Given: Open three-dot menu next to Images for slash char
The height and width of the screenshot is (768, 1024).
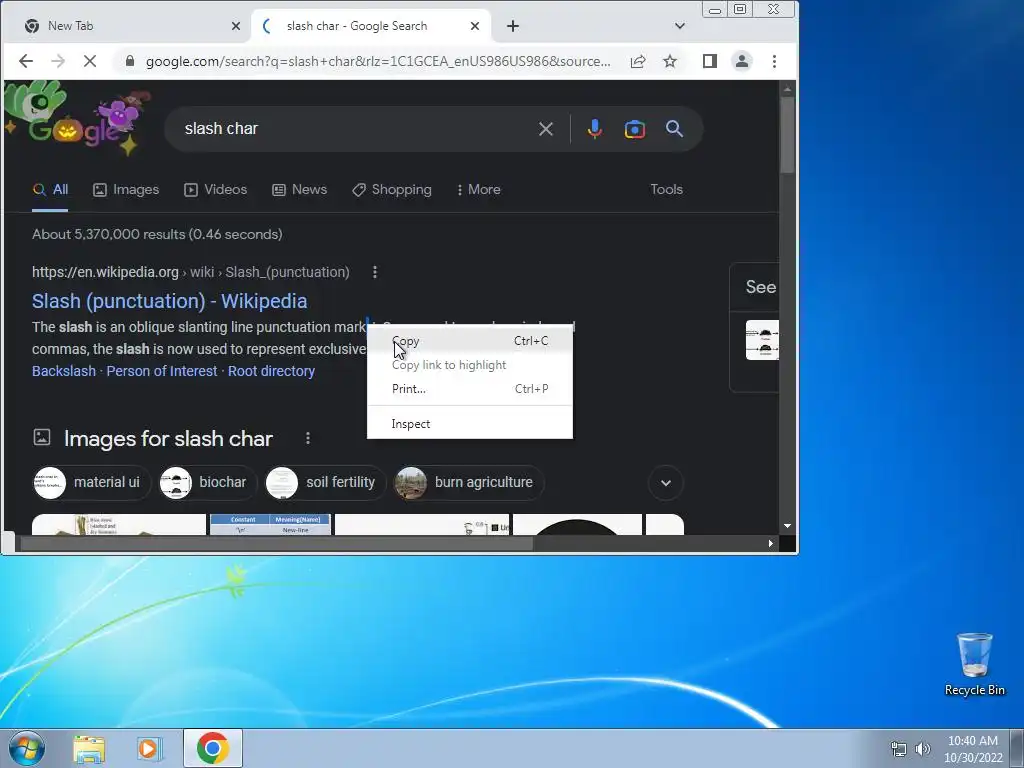Looking at the screenshot, I should tap(308, 439).
